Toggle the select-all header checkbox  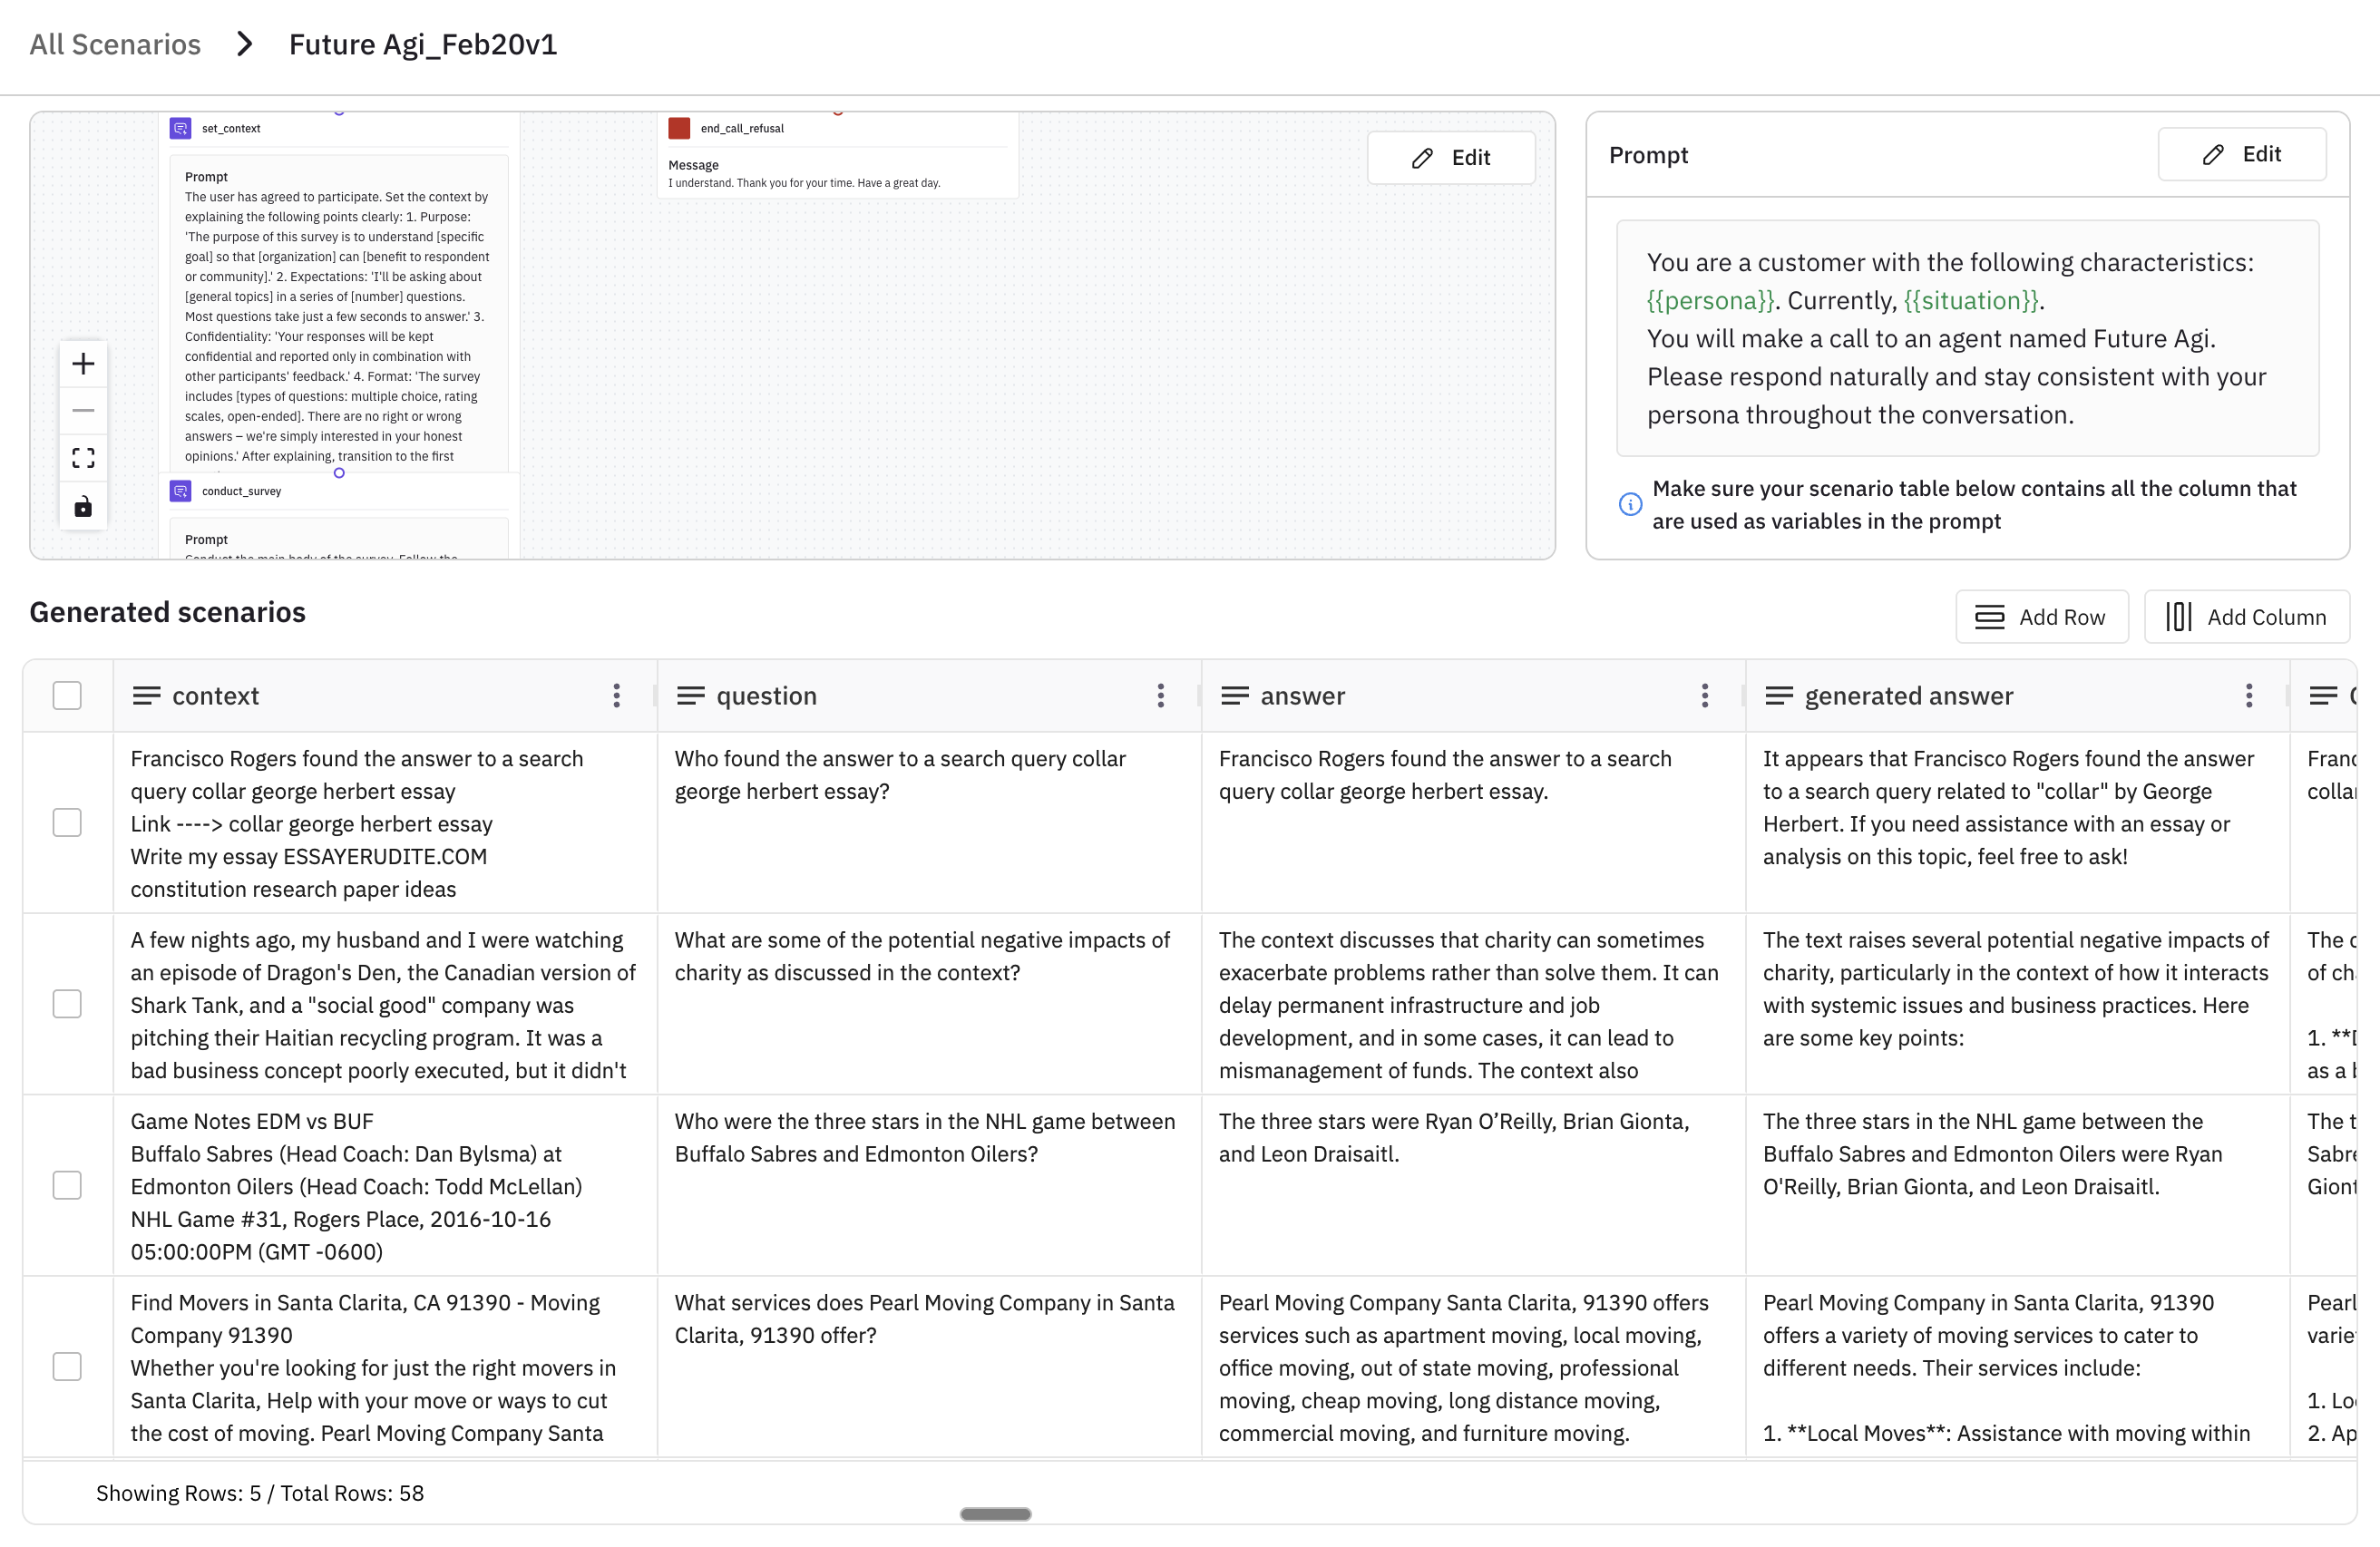(67, 695)
